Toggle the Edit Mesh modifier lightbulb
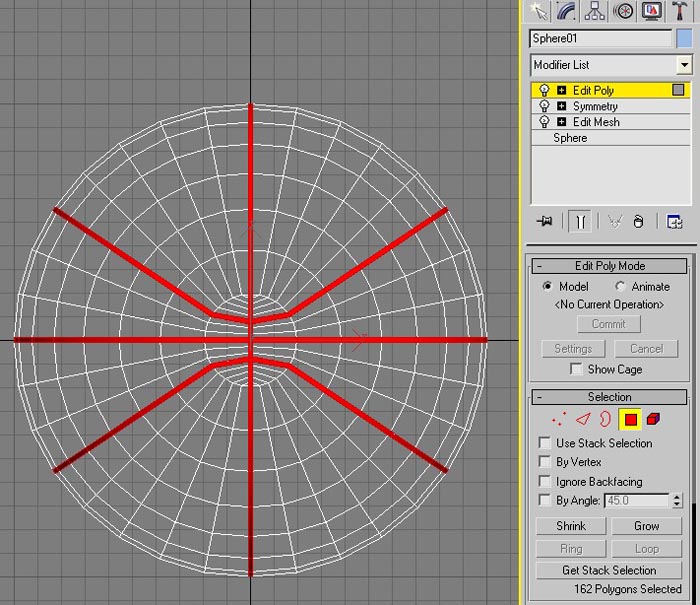 coord(544,122)
